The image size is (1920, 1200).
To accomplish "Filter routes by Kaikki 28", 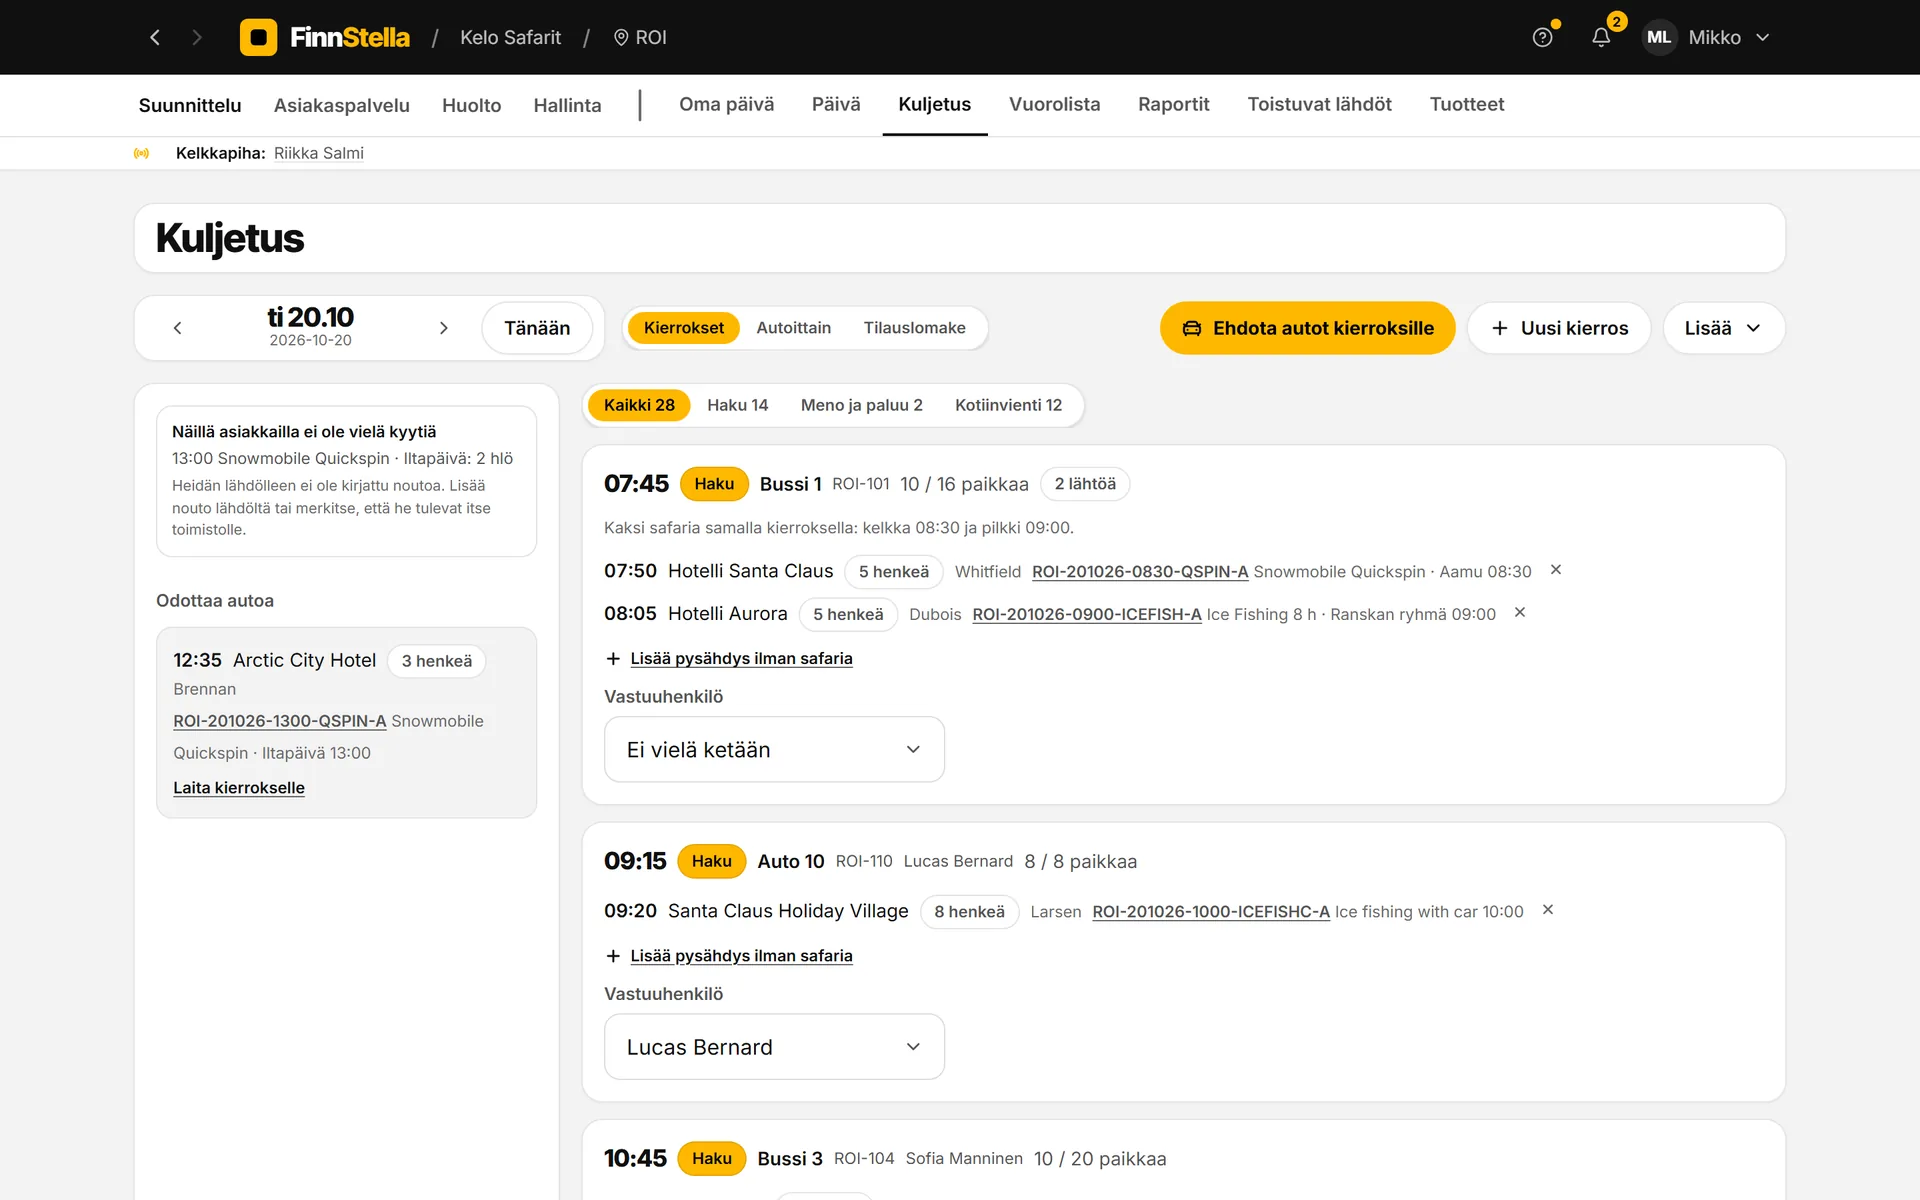I will (x=639, y=405).
